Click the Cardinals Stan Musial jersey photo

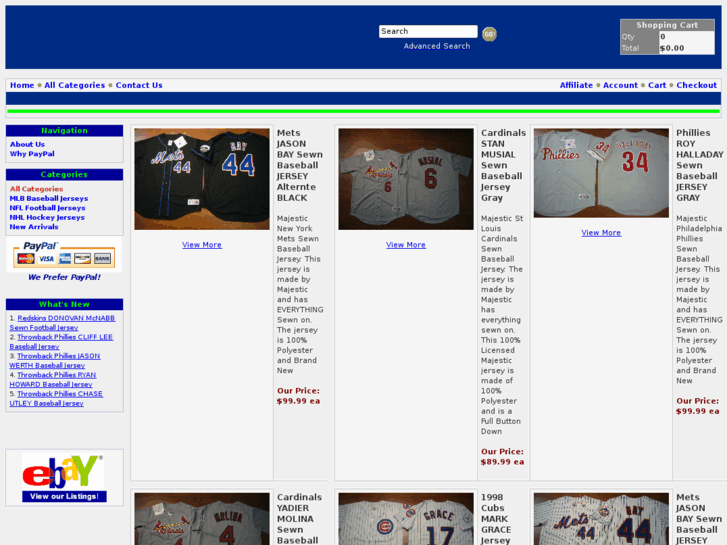[406, 179]
